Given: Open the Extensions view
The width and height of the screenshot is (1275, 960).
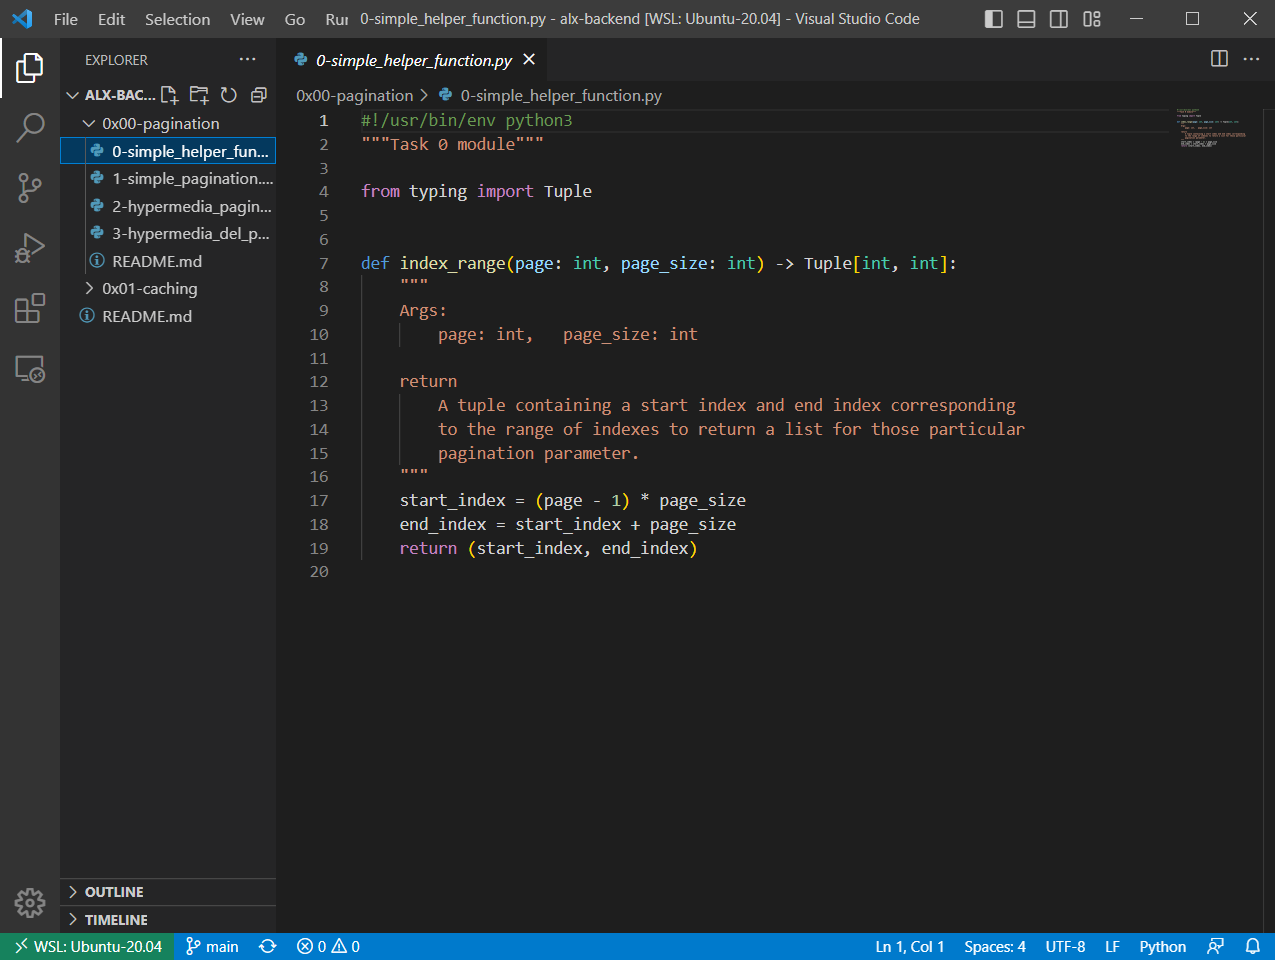Looking at the screenshot, I should pyautogui.click(x=30, y=308).
